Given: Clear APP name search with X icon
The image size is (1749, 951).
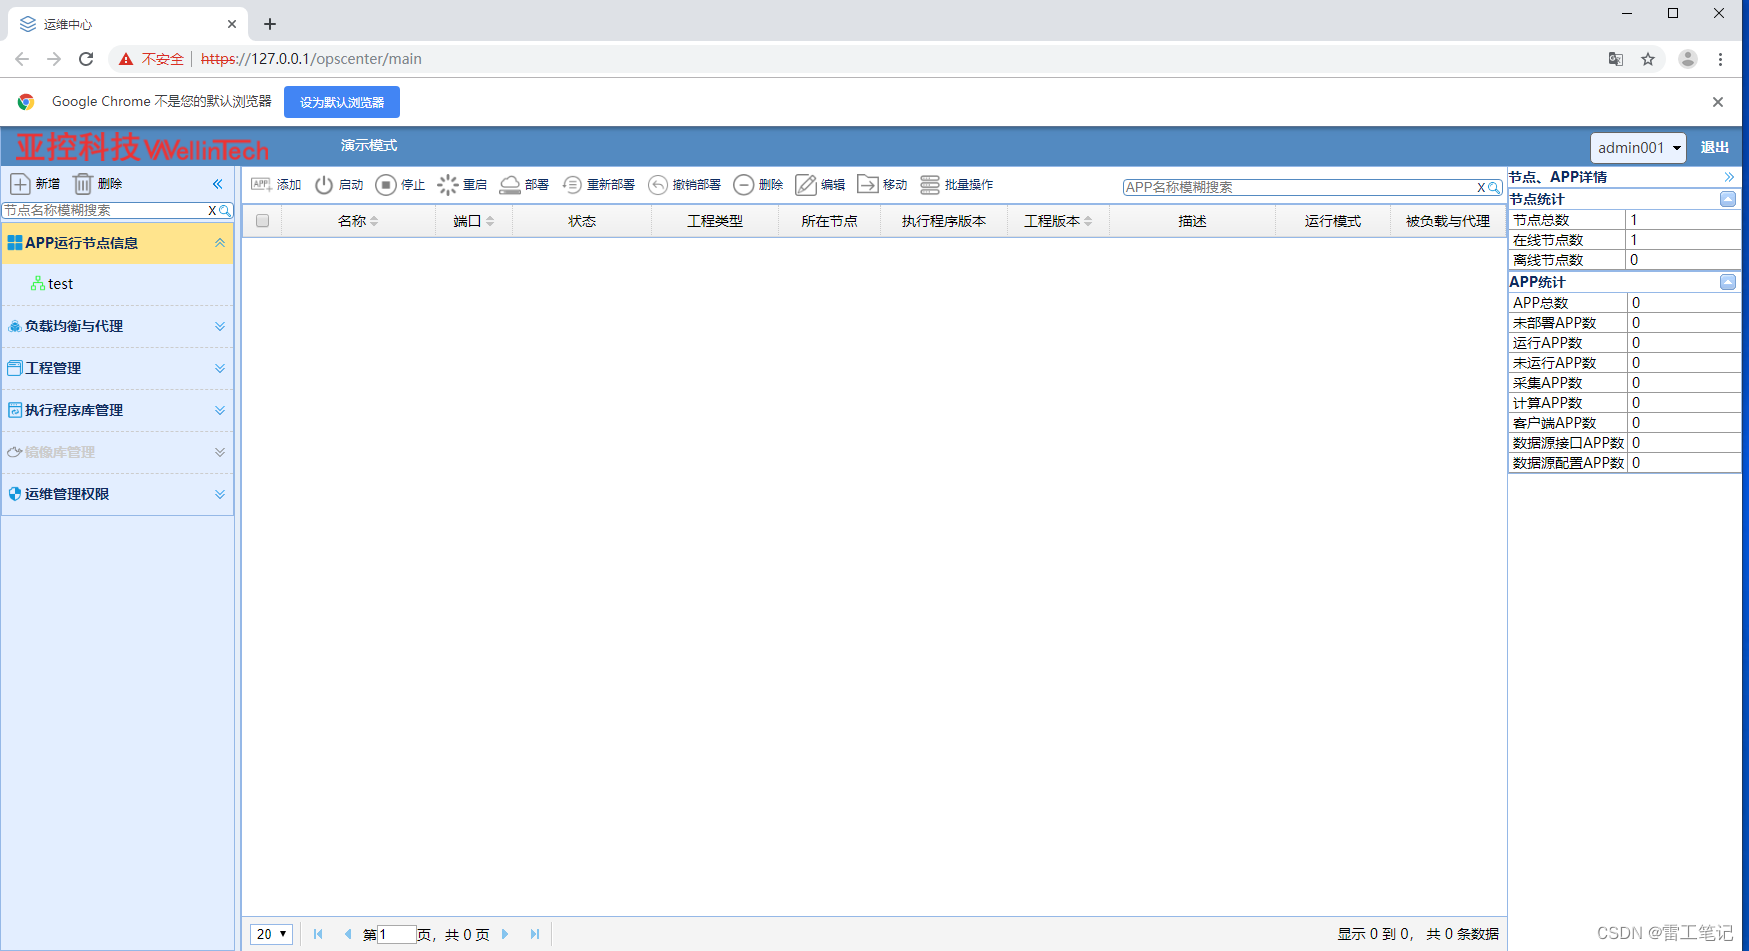Looking at the screenshot, I should point(1481,188).
